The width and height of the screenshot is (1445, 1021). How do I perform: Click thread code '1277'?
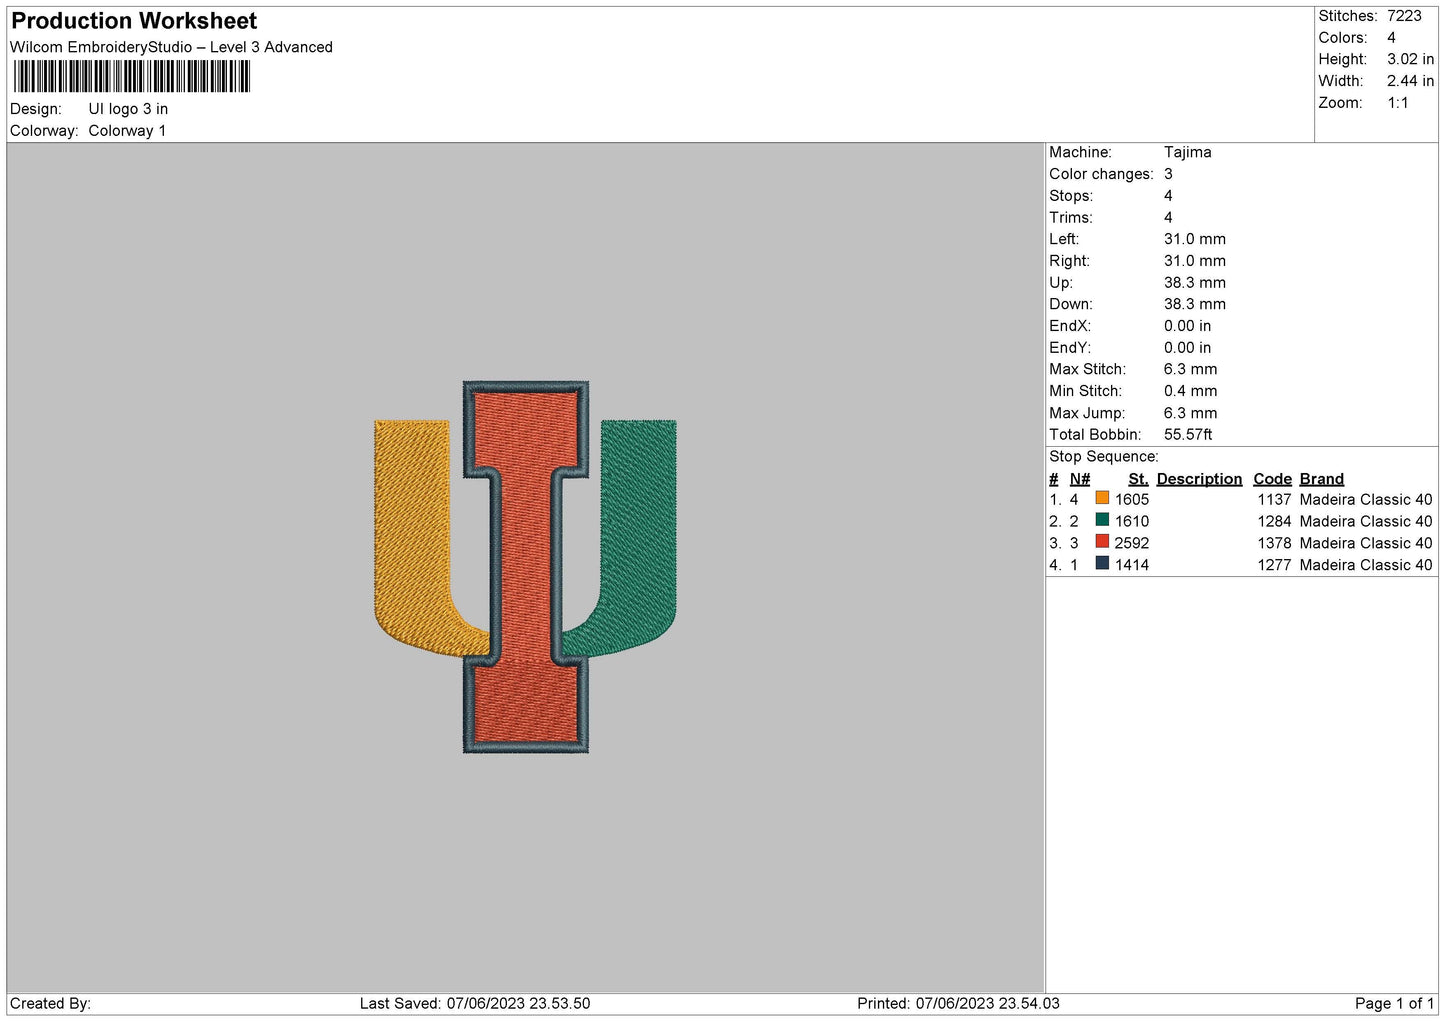(x=1274, y=566)
